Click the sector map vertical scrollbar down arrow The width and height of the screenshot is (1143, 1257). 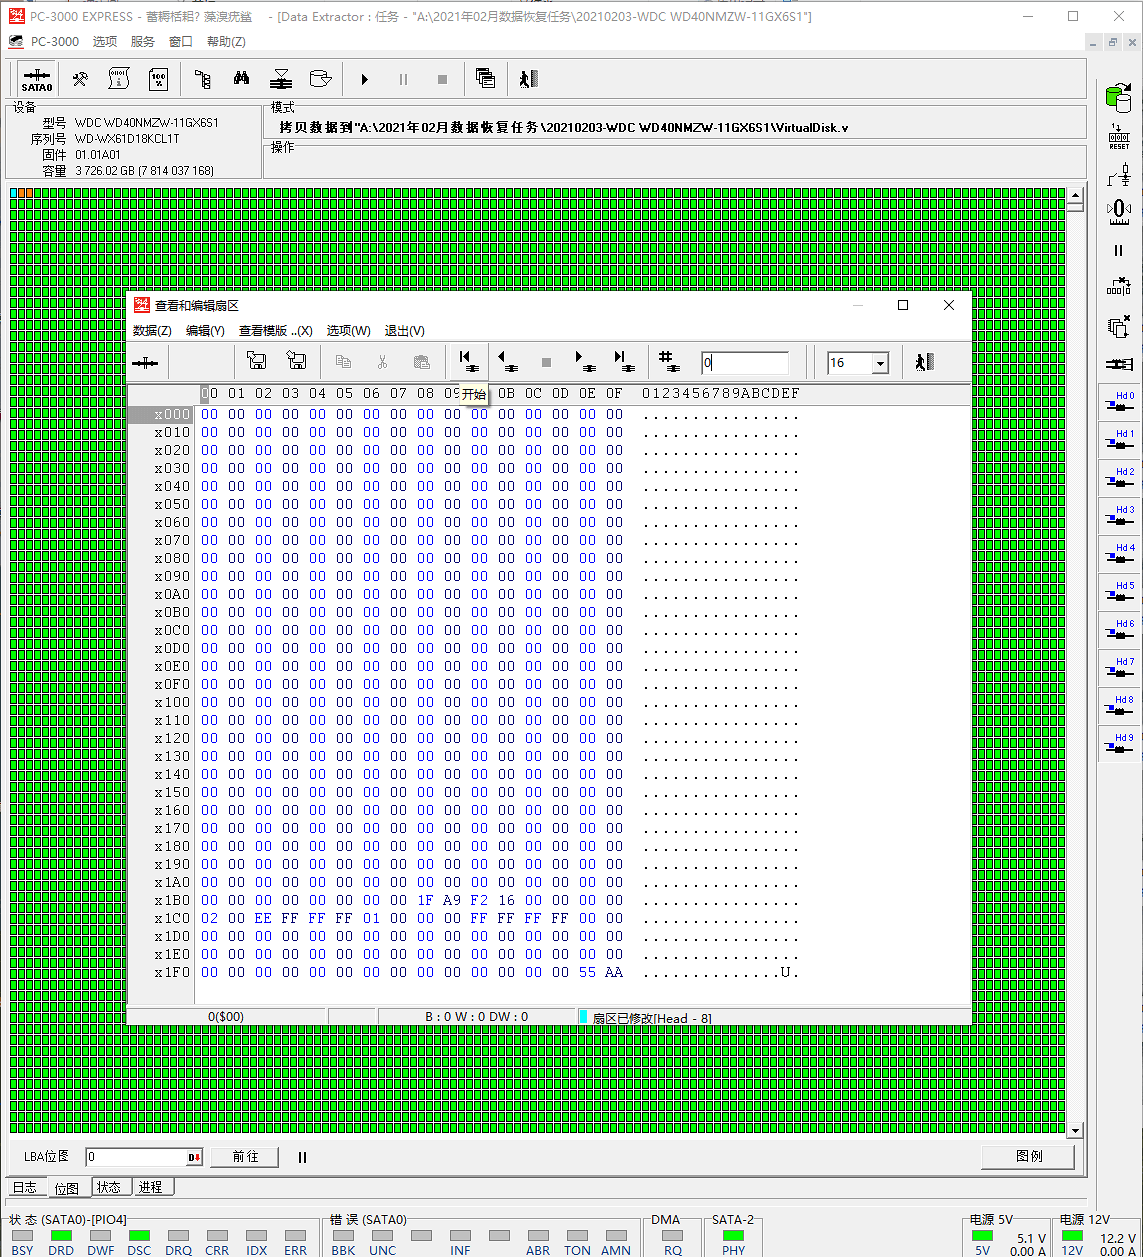1075,1130
